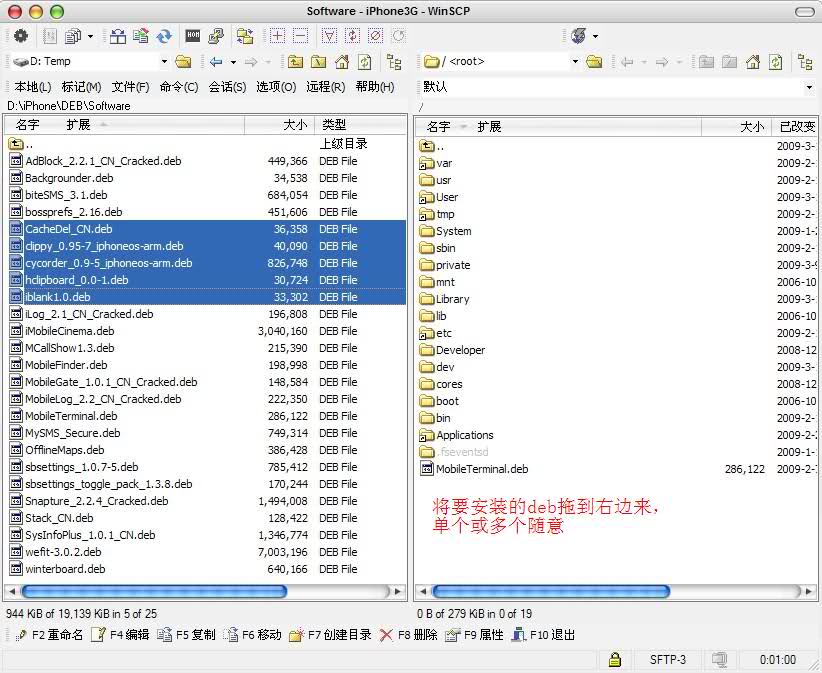Click the Clear Selection toolbar icon

375,36
